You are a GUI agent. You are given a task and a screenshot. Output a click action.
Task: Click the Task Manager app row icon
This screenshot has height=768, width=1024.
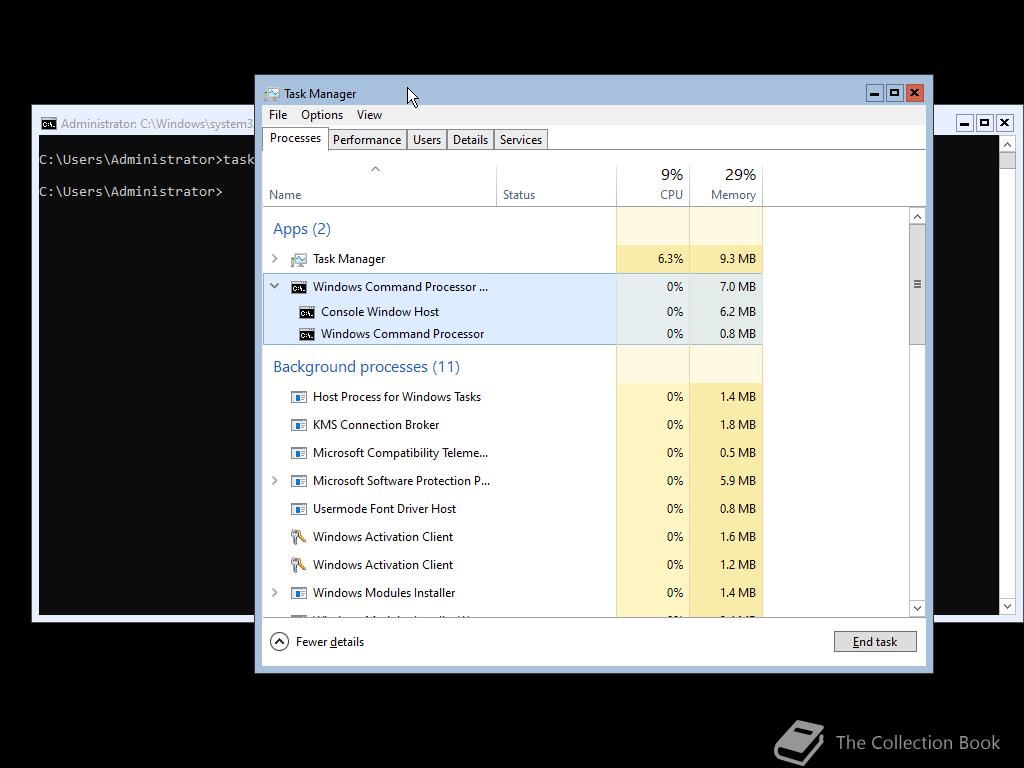pos(298,259)
